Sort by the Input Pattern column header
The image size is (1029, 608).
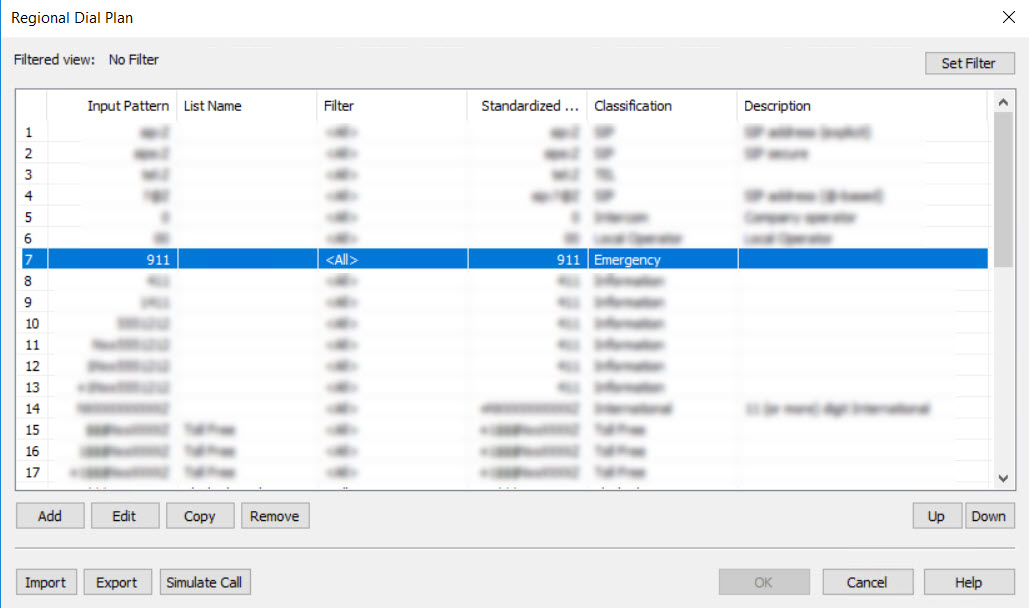click(x=112, y=106)
